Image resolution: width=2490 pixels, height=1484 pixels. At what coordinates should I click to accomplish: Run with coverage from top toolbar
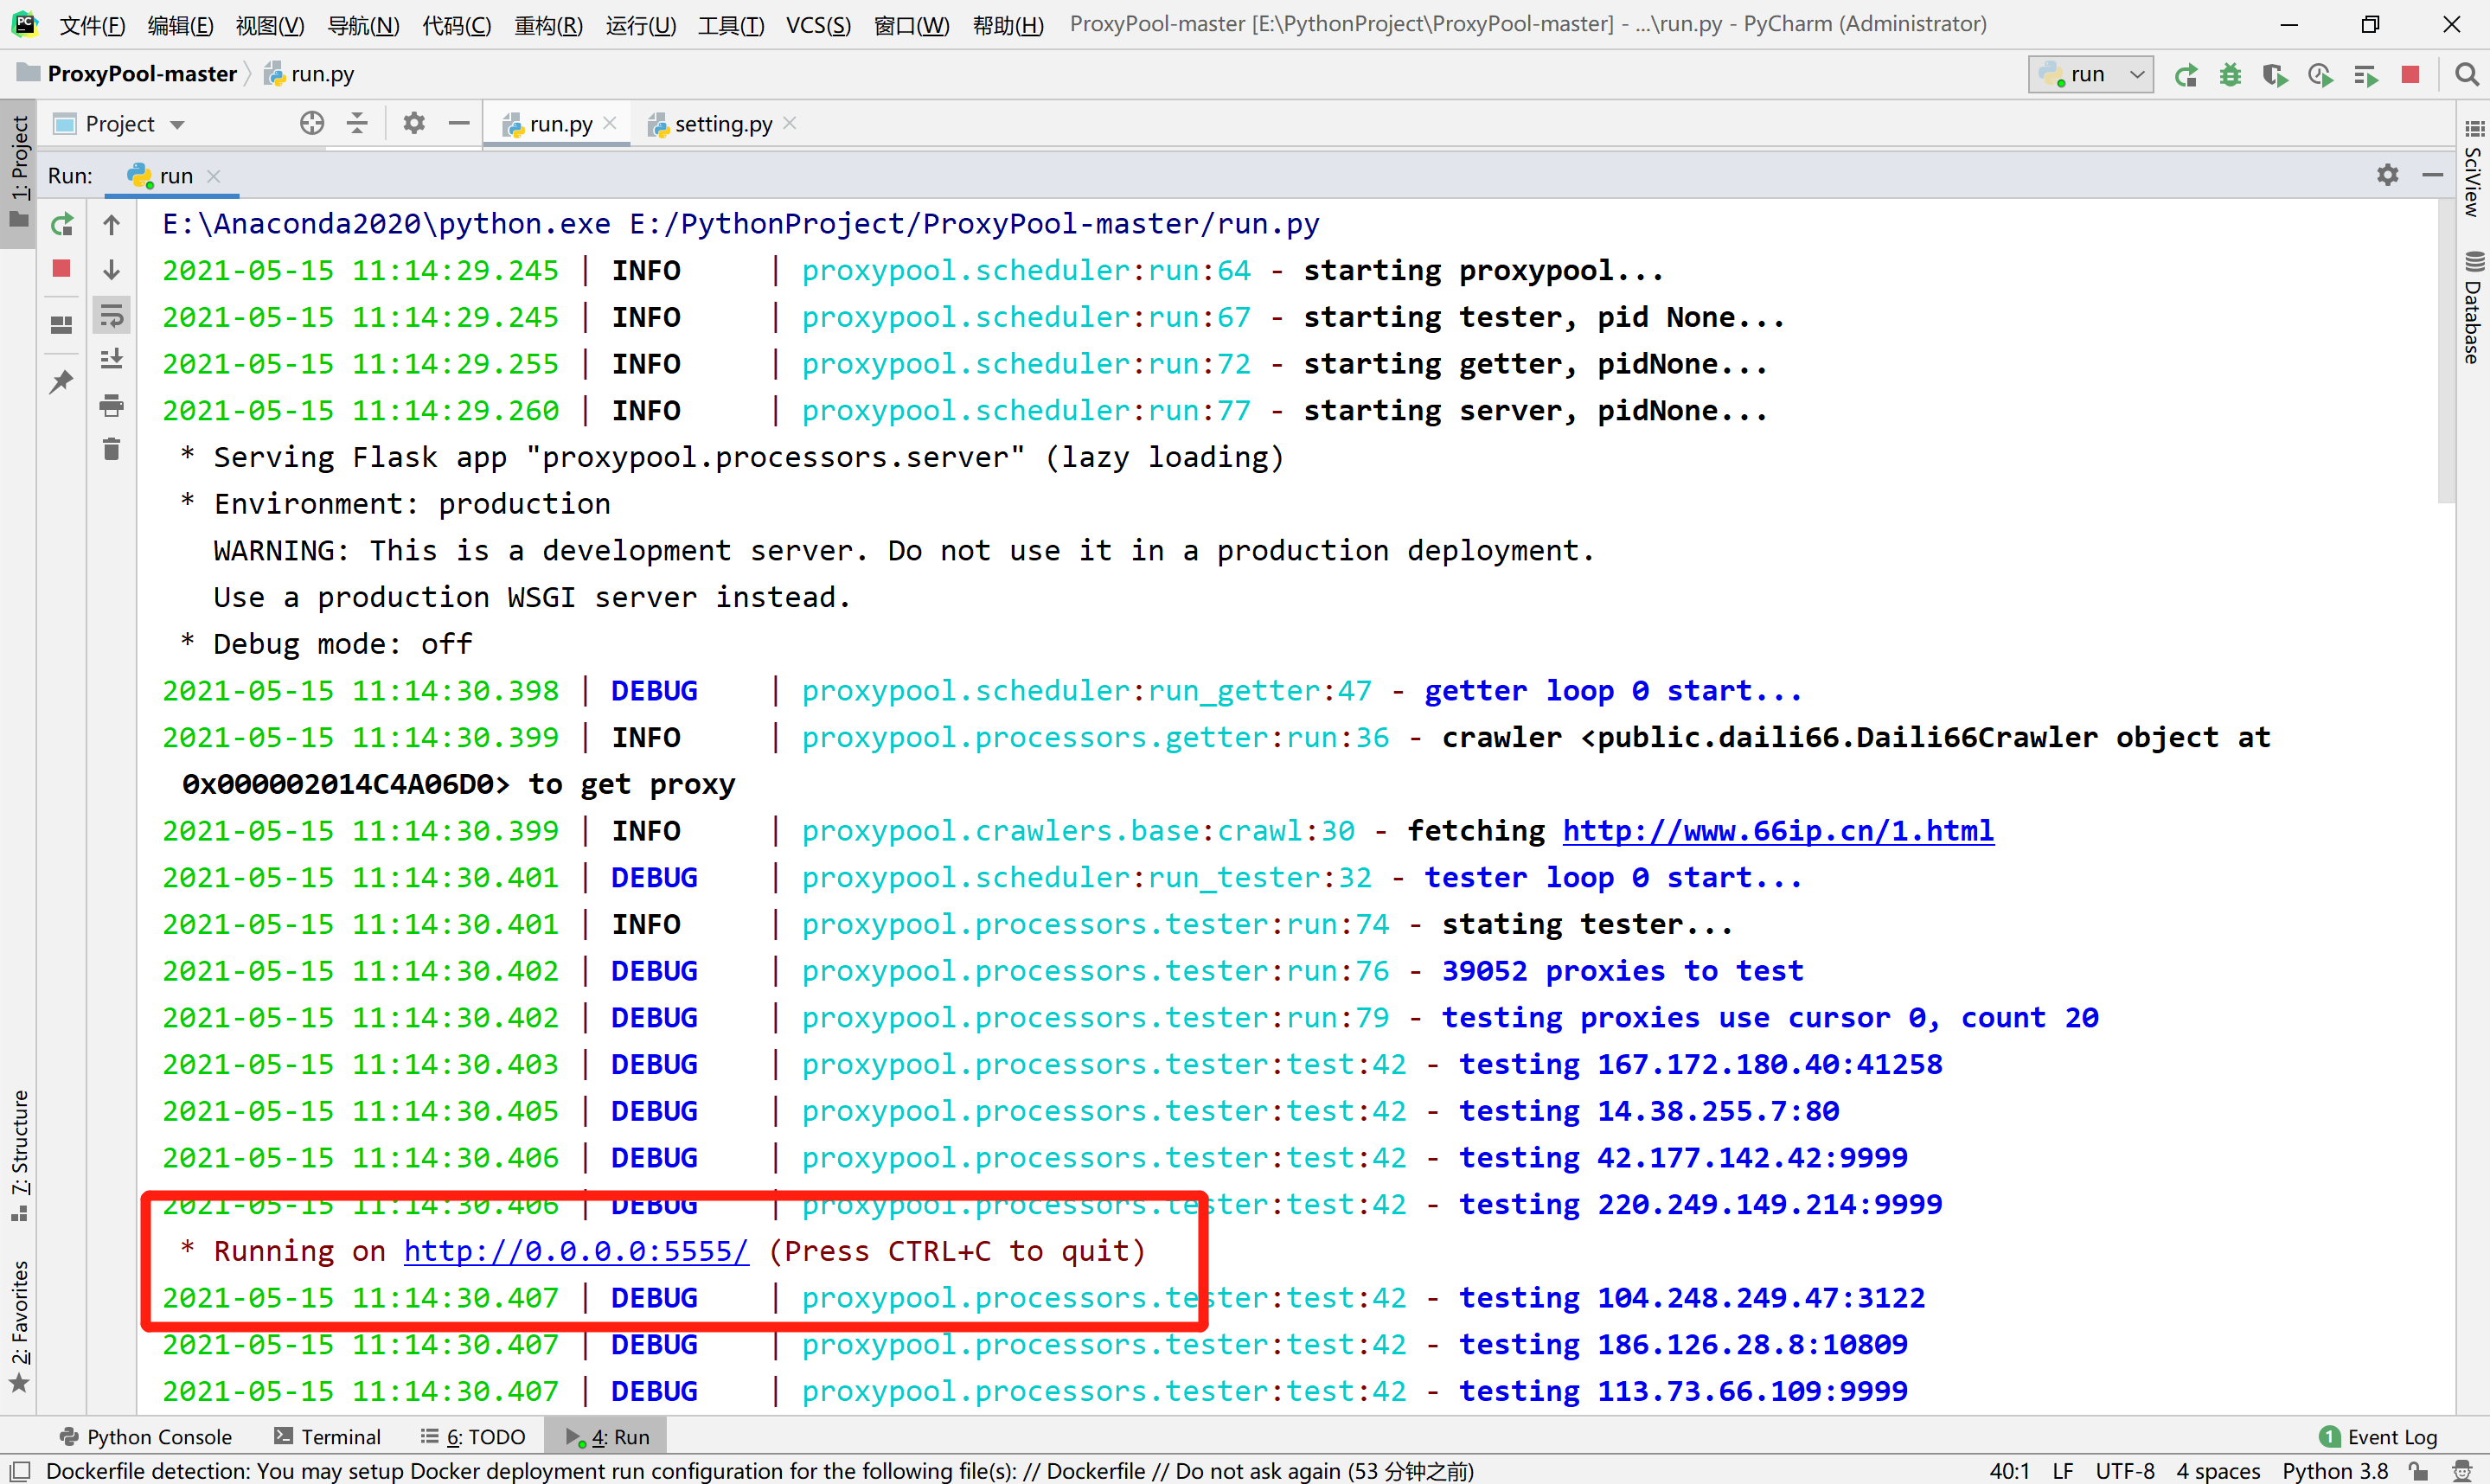coord(2275,75)
